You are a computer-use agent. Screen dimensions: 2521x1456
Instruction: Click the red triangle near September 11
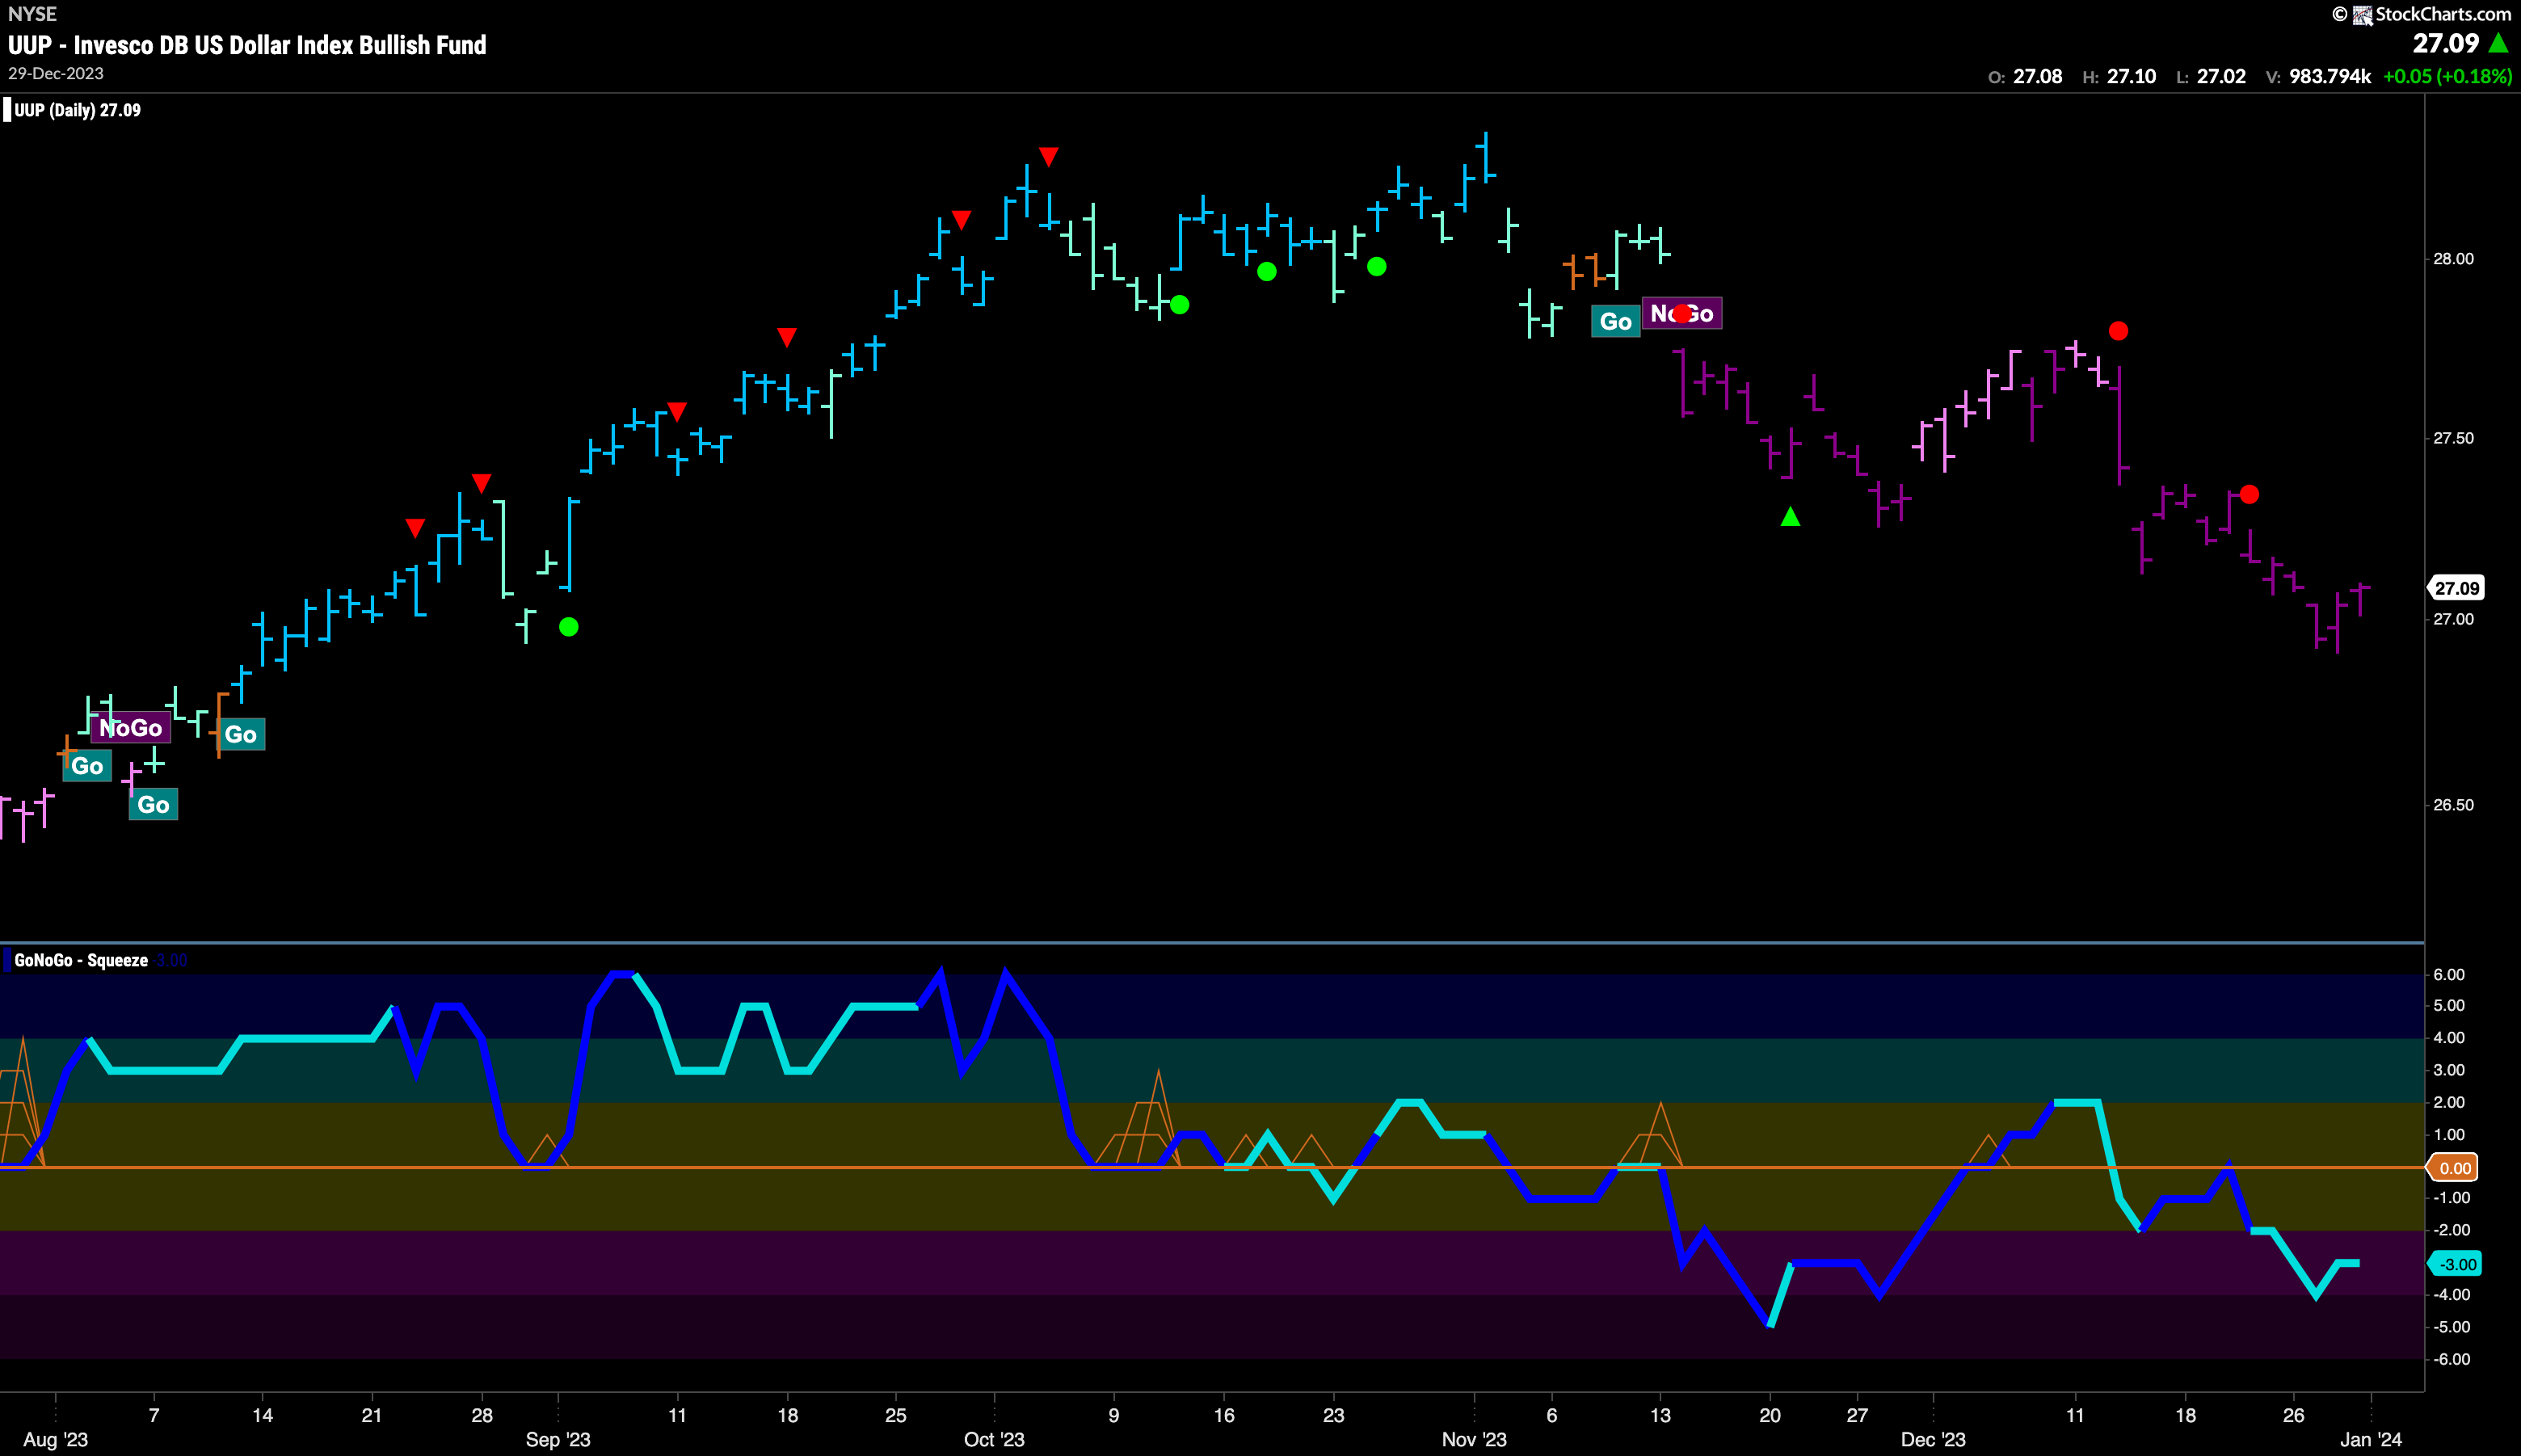(677, 411)
